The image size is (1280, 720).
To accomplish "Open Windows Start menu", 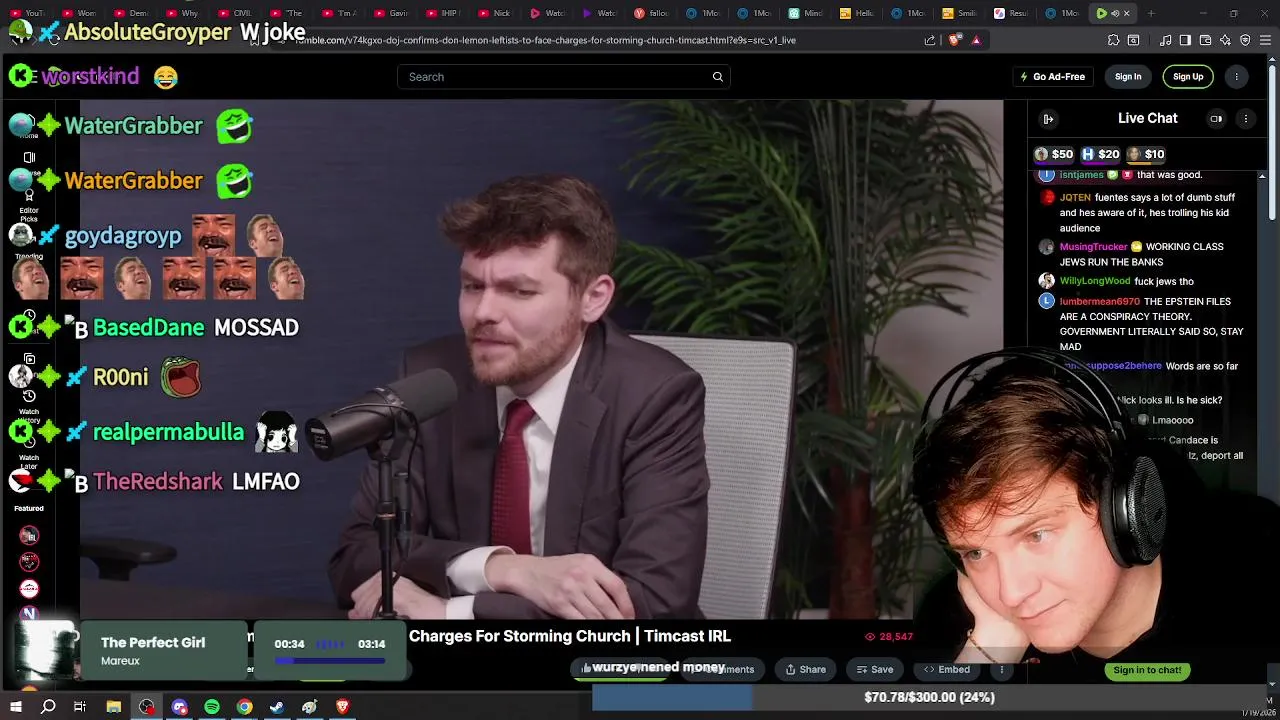I will [16, 707].
